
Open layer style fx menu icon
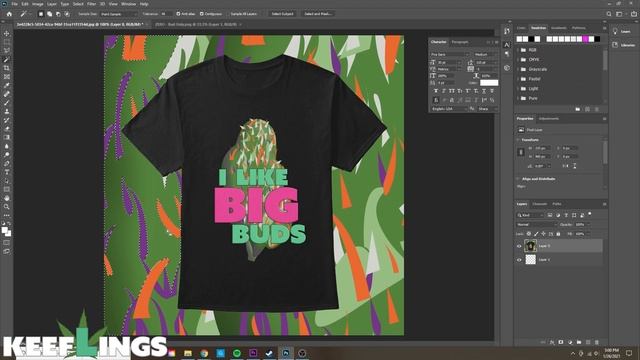(552, 342)
